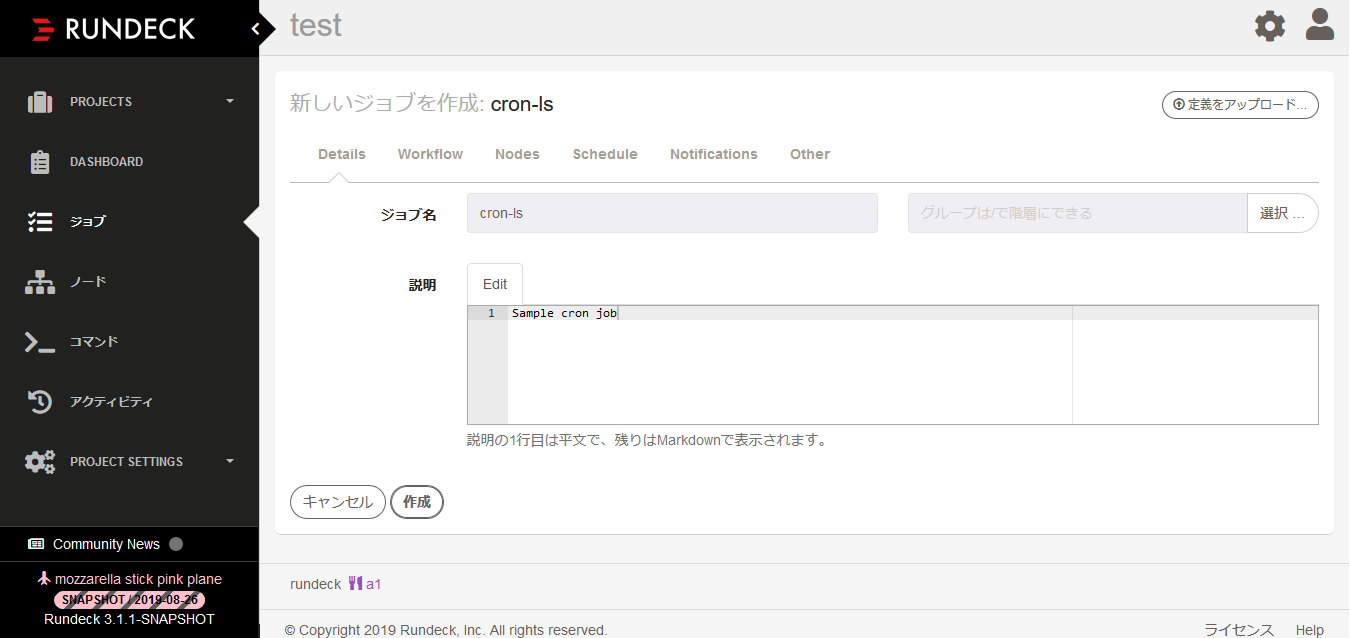Click the Community News icon
The image size is (1350, 638).
pyautogui.click(x=38, y=543)
